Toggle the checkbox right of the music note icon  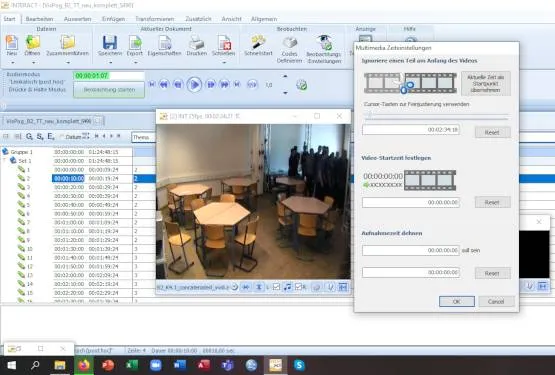point(299,287)
